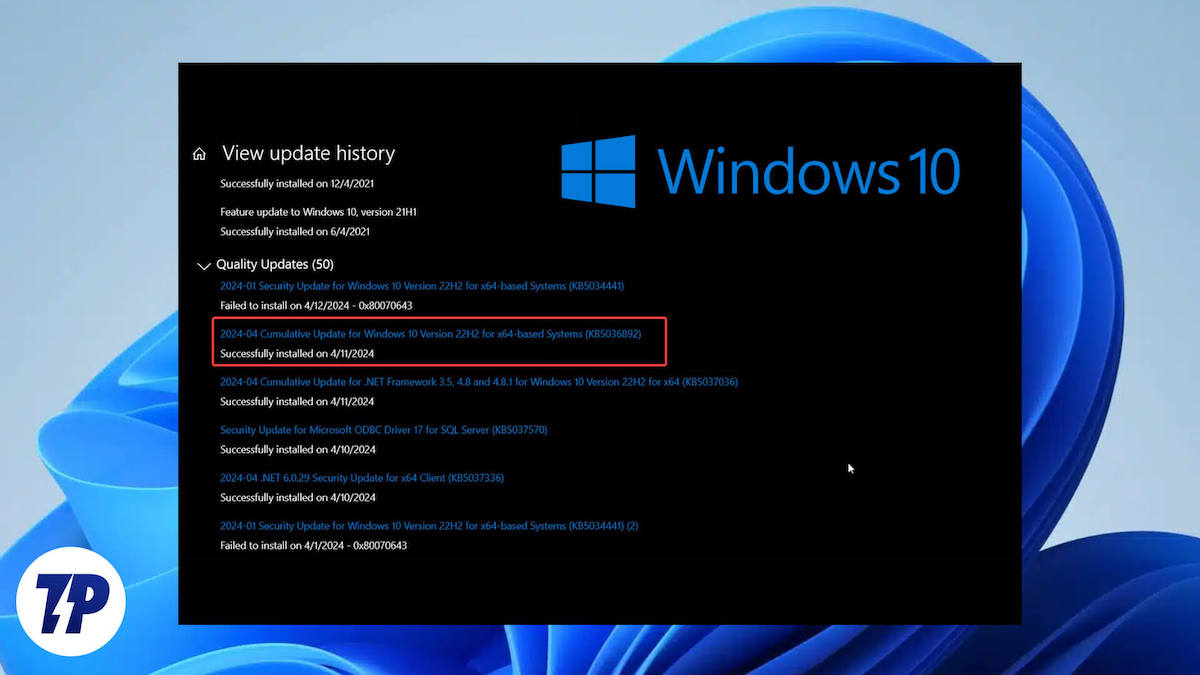Open the .NET Framework KB5037036 update link
The height and width of the screenshot is (675, 1200).
pyautogui.click(x=479, y=381)
